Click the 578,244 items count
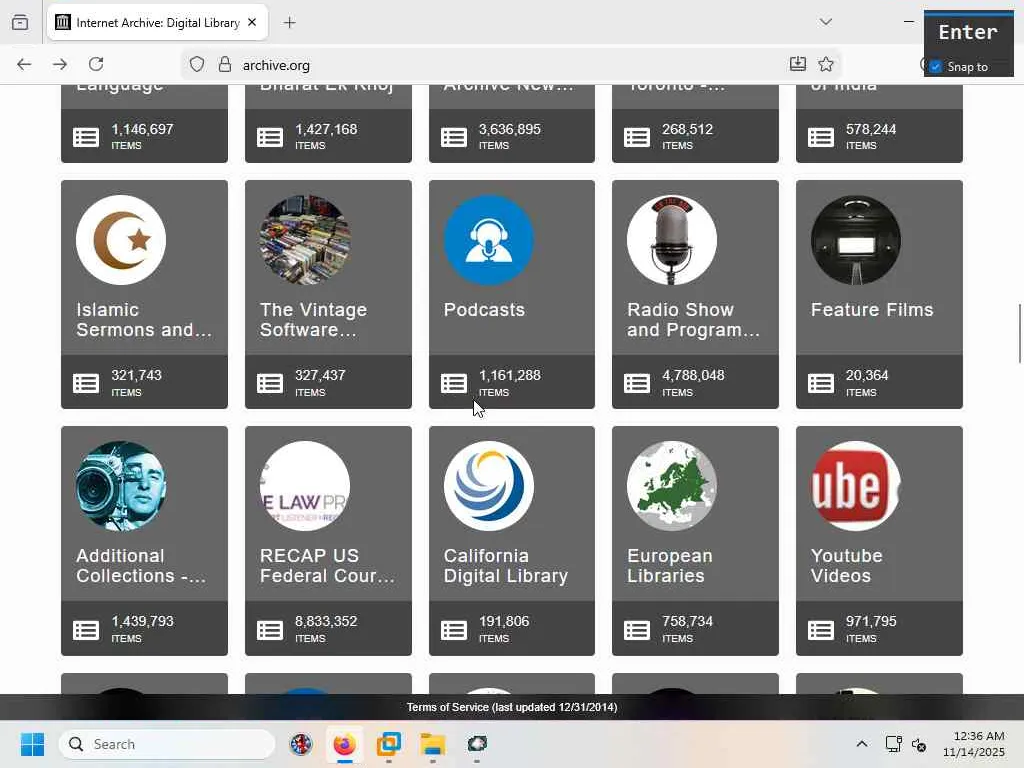 point(871,129)
